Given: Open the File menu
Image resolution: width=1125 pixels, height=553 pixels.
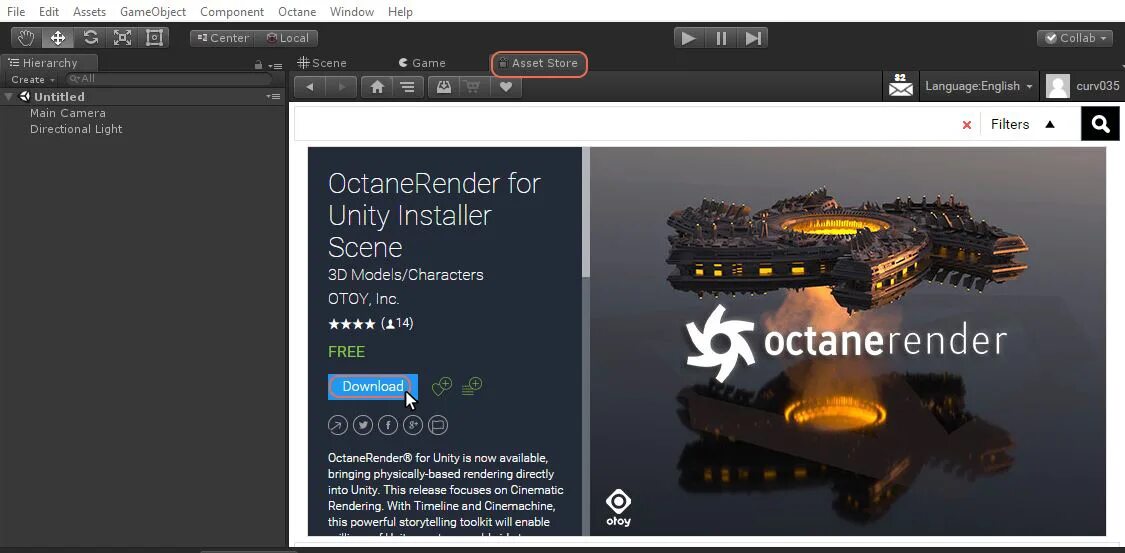Looking at the screenshot, I should 16,11.
